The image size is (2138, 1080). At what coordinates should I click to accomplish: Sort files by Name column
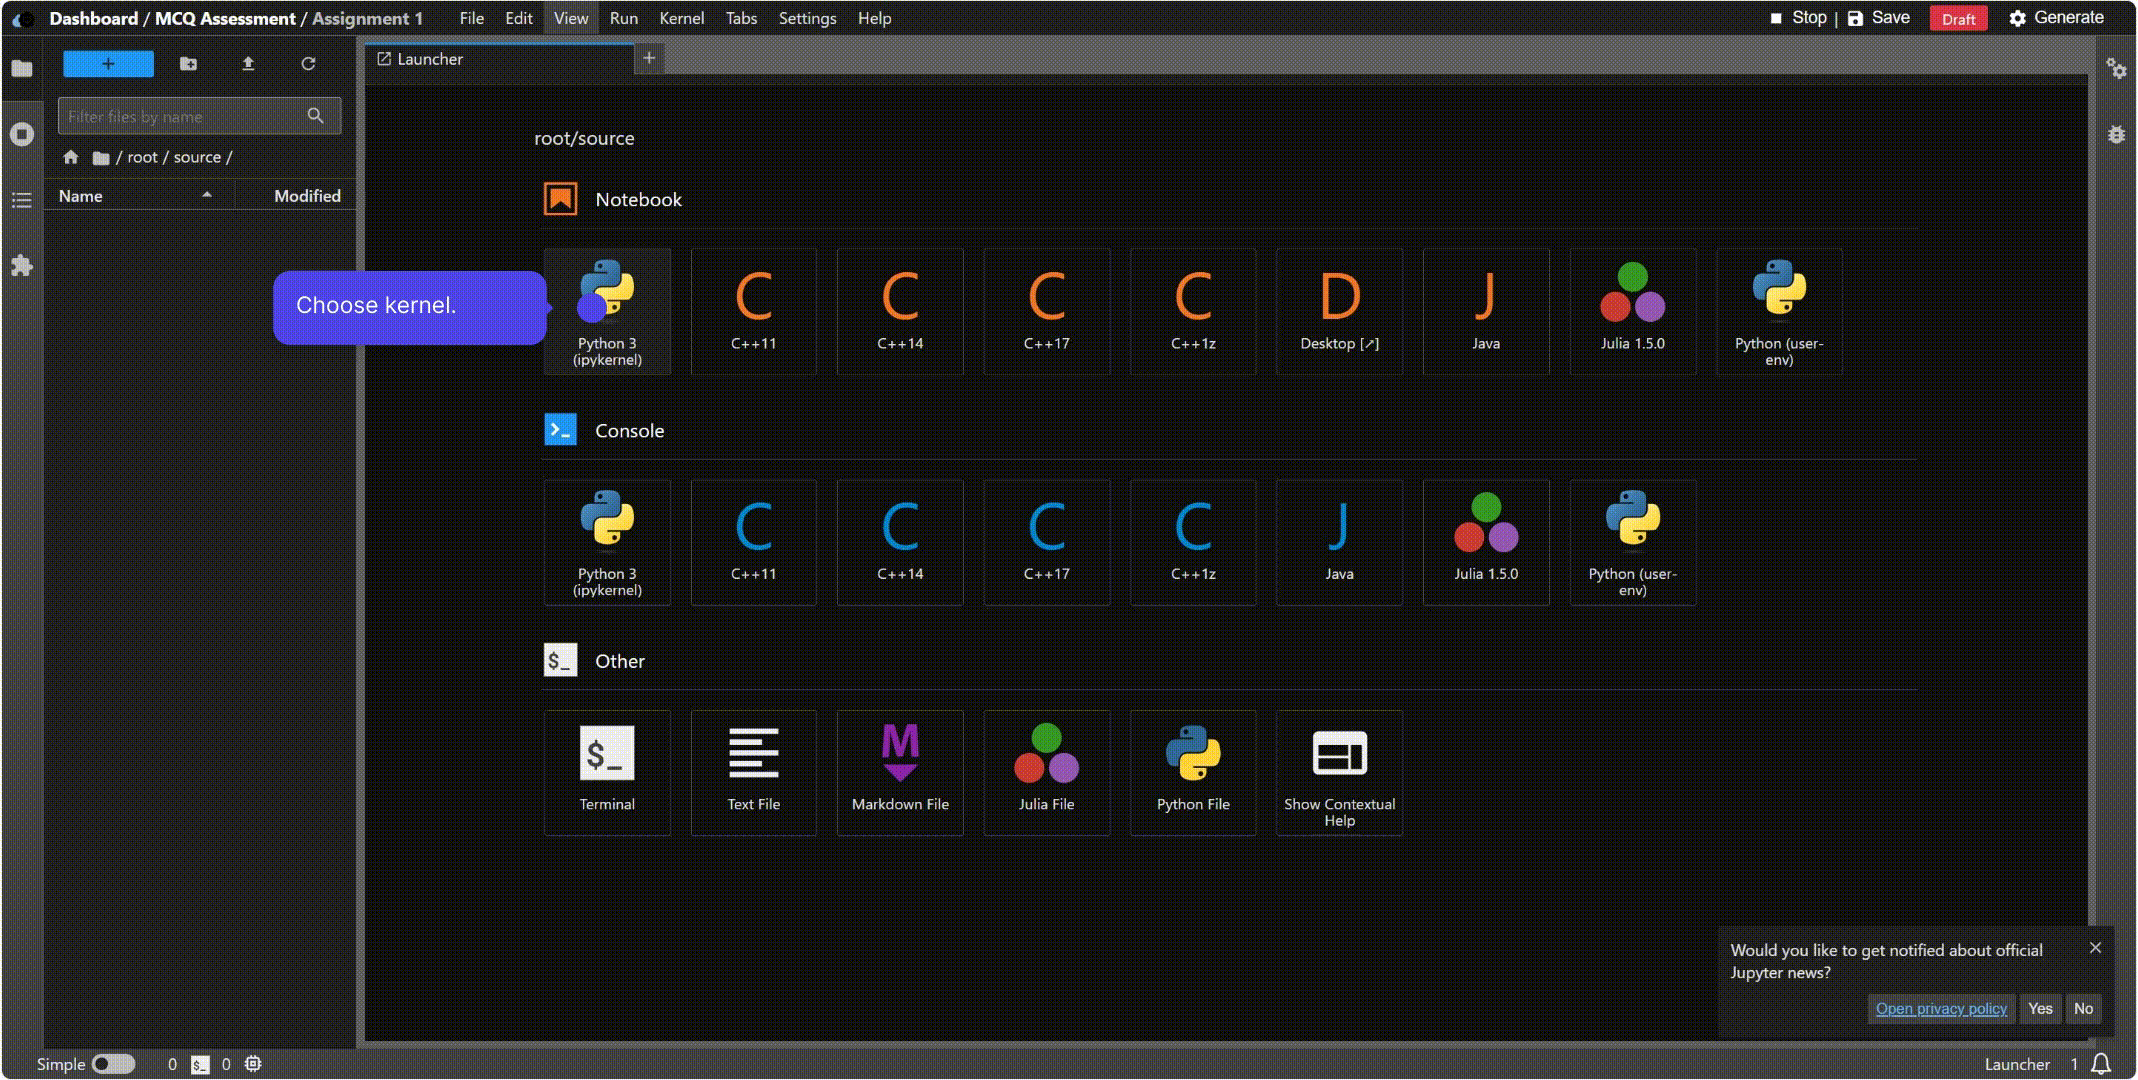(138, 196)
